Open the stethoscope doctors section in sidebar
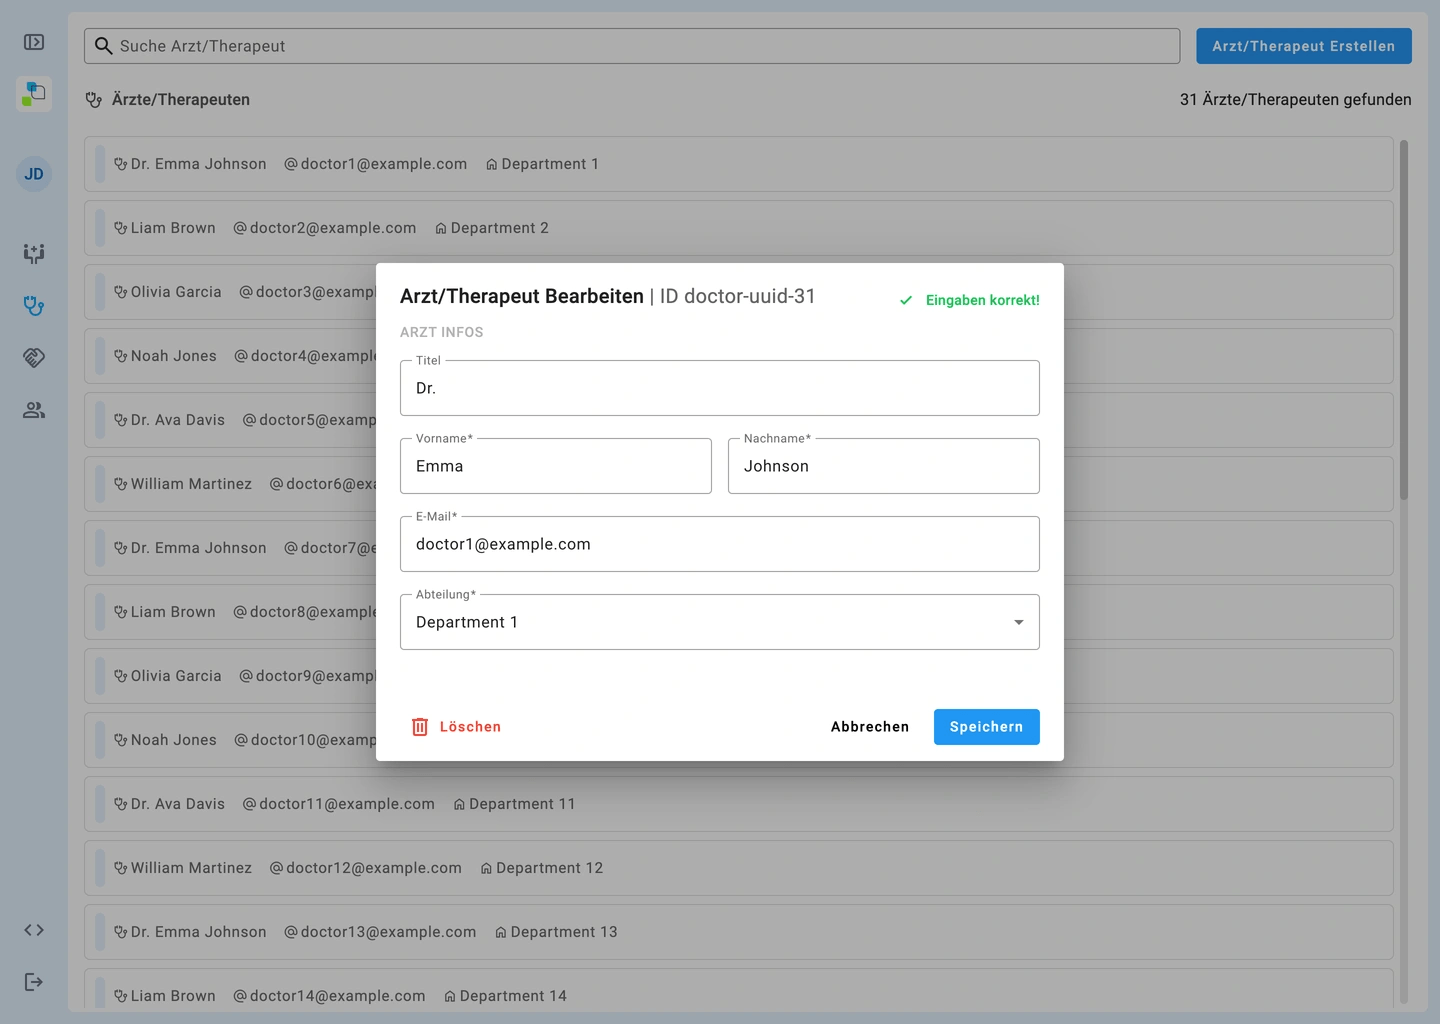This screenshot has height=1024, width=1440. click(x=34, y=306)
